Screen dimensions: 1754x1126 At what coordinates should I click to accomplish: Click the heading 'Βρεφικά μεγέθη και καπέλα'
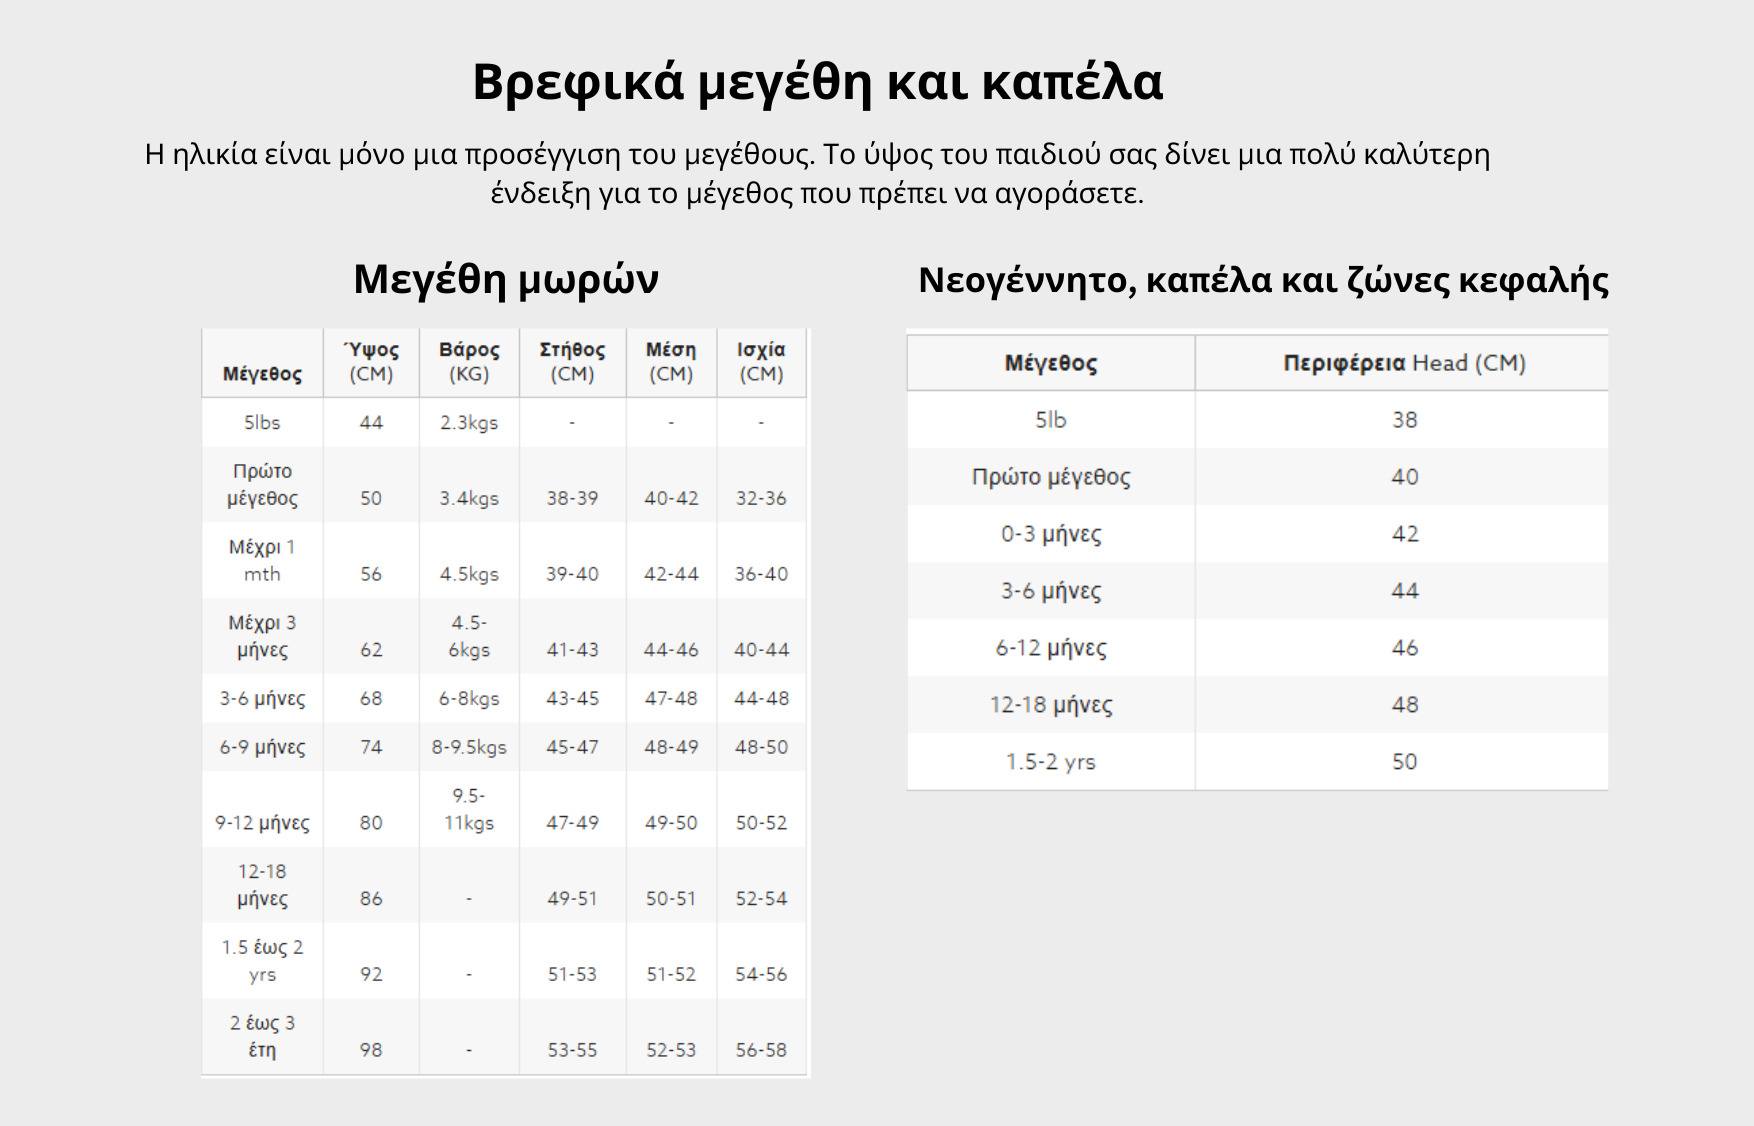tap(817, 81)
